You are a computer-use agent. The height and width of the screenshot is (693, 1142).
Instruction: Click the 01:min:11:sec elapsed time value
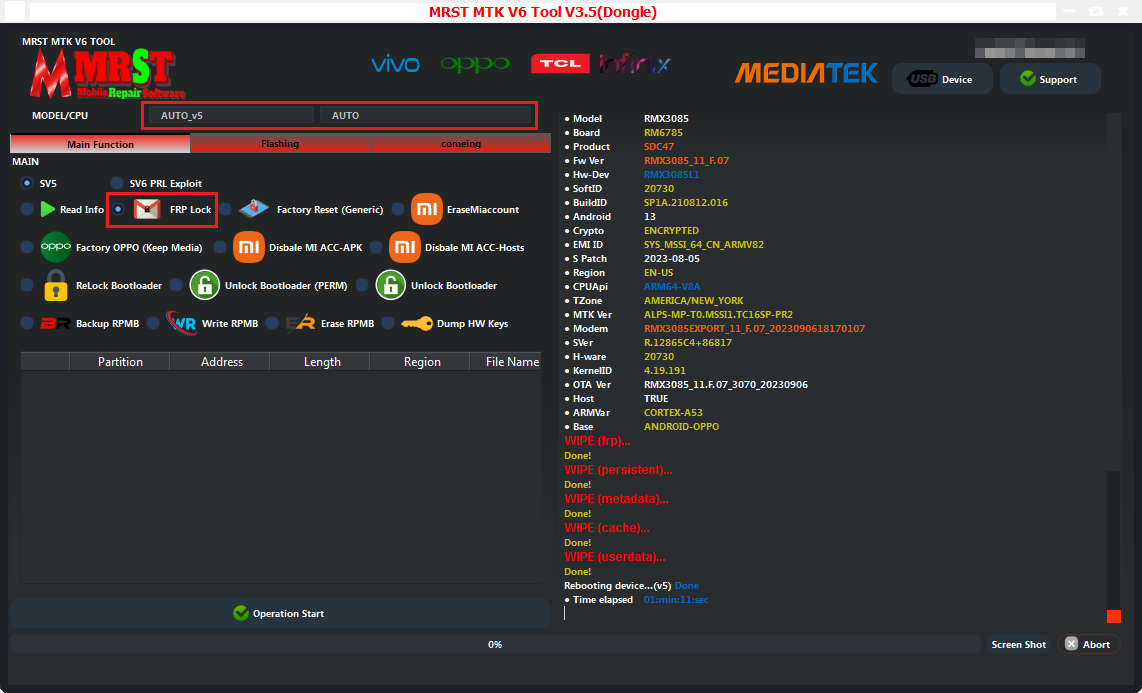pos(676,600)
